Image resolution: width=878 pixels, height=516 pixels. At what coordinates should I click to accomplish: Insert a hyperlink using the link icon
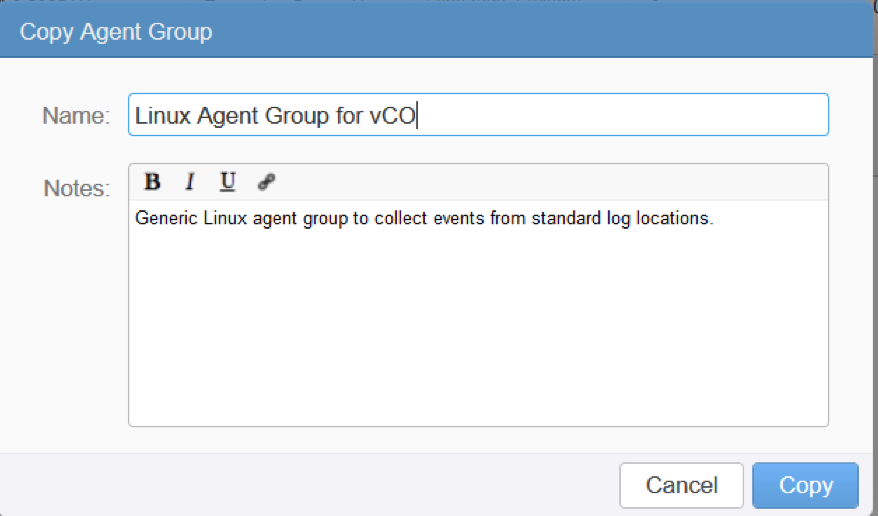coord(266,182)
